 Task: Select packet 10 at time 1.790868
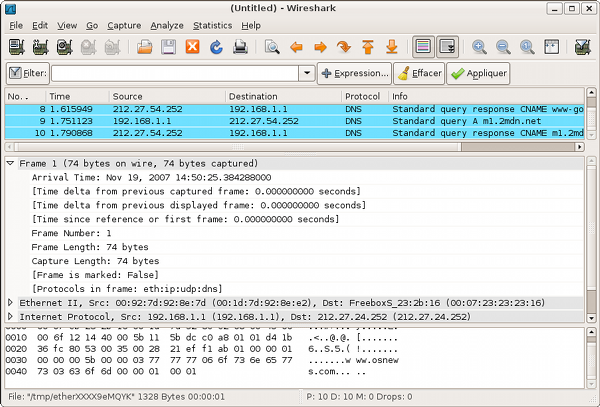[x=295, y=133]
